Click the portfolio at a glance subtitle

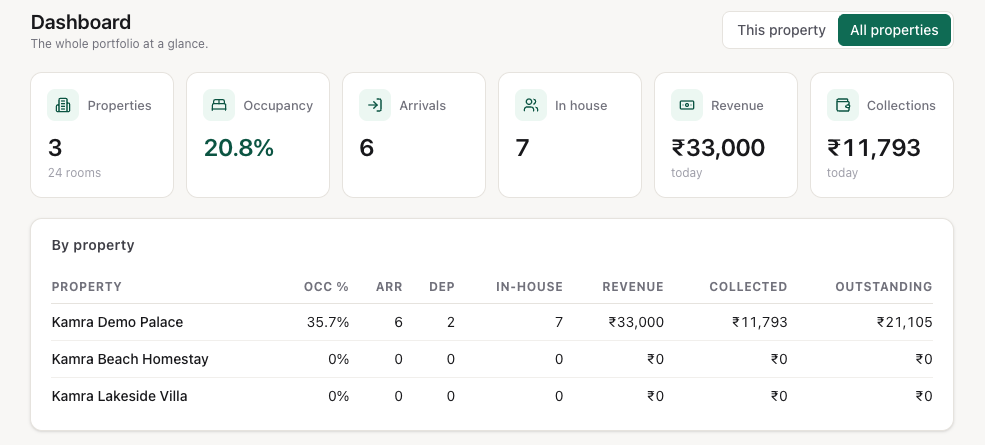coord(119,45)
